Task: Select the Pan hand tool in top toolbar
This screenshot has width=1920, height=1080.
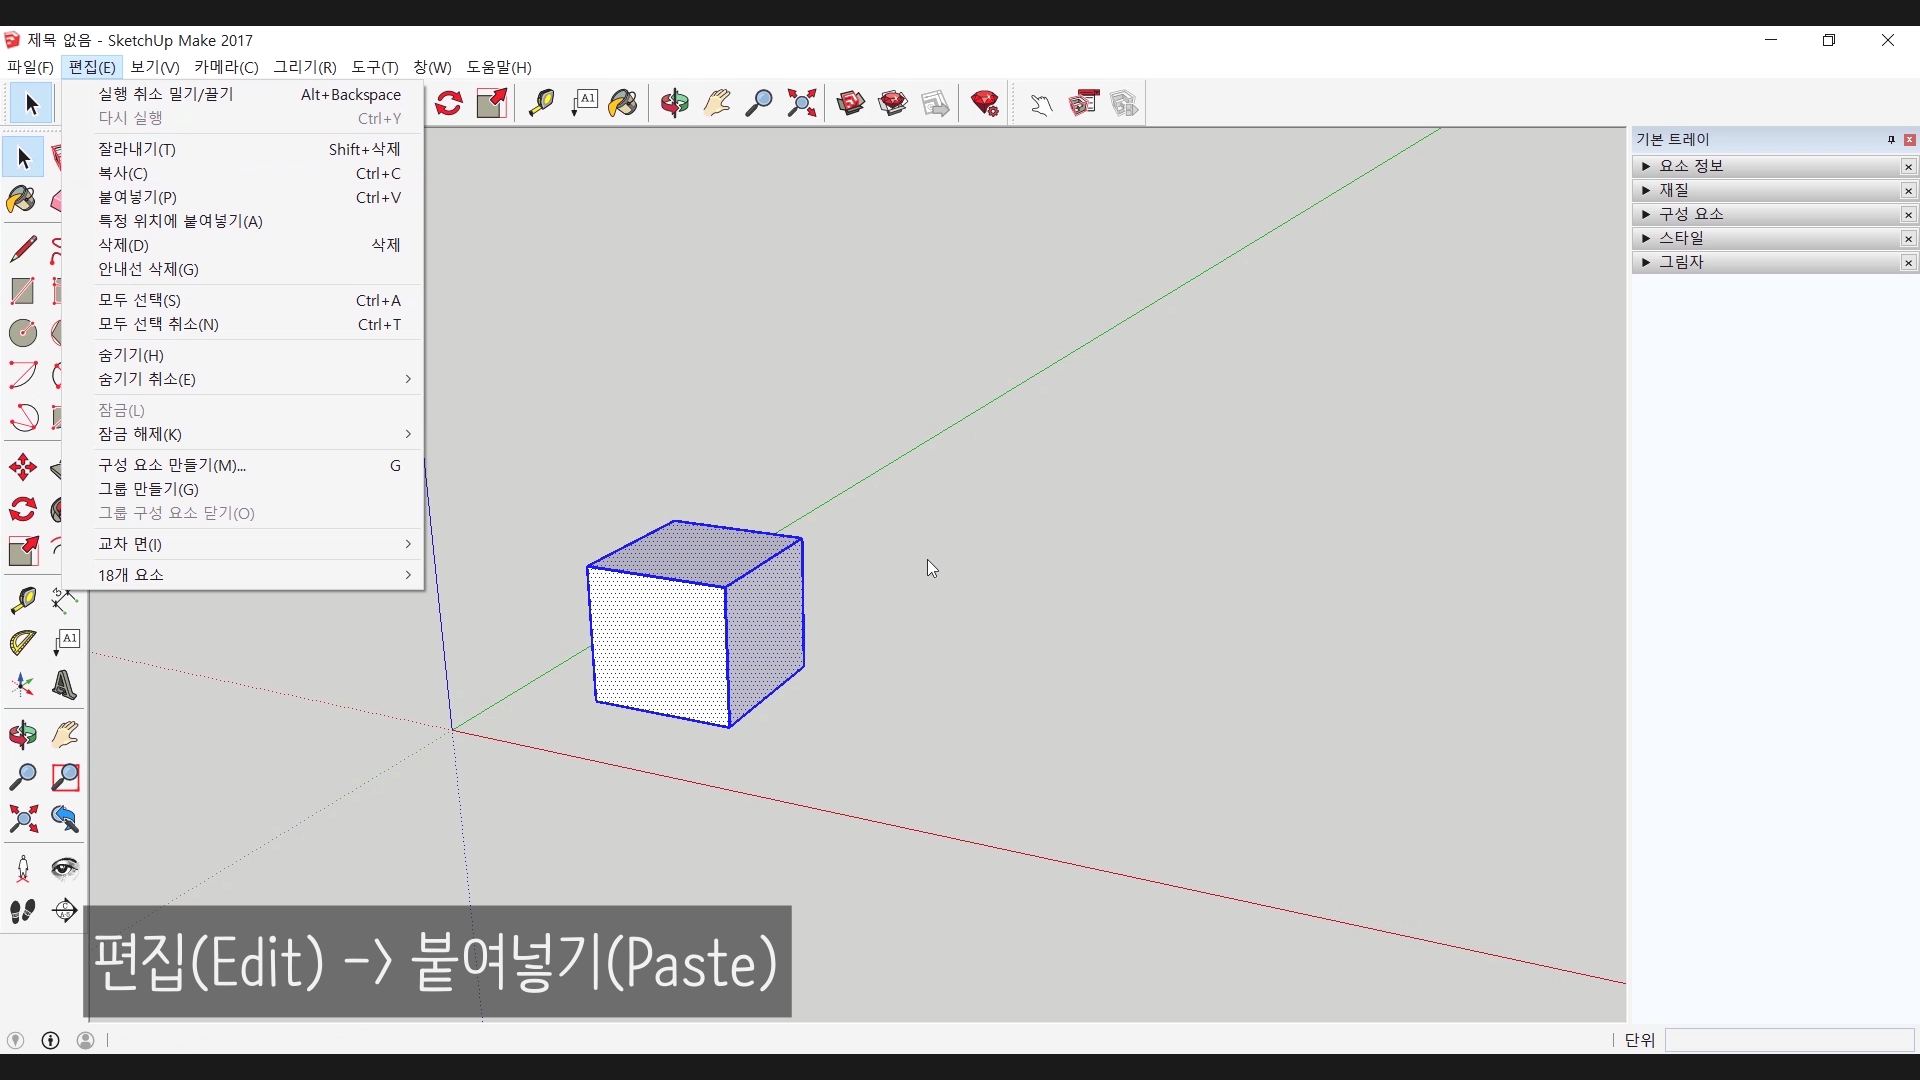Action: point(717,103)
